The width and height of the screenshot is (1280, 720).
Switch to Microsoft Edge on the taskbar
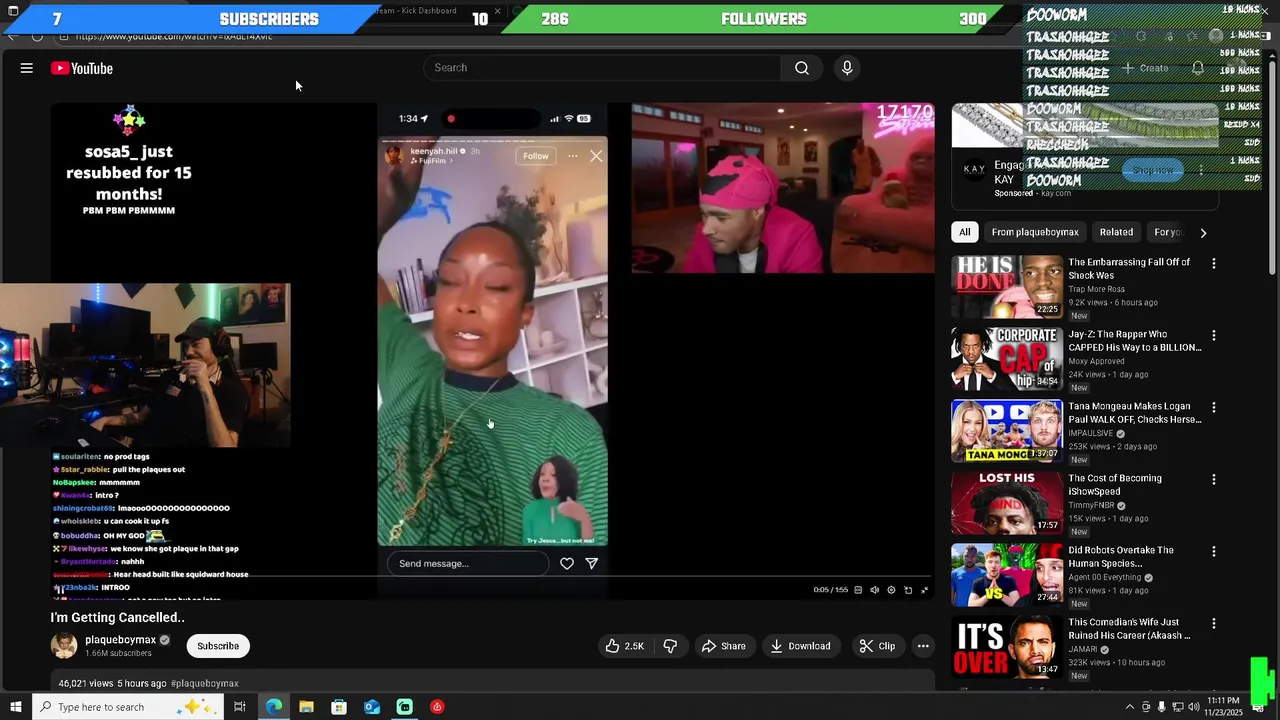(x=274, y=707)
